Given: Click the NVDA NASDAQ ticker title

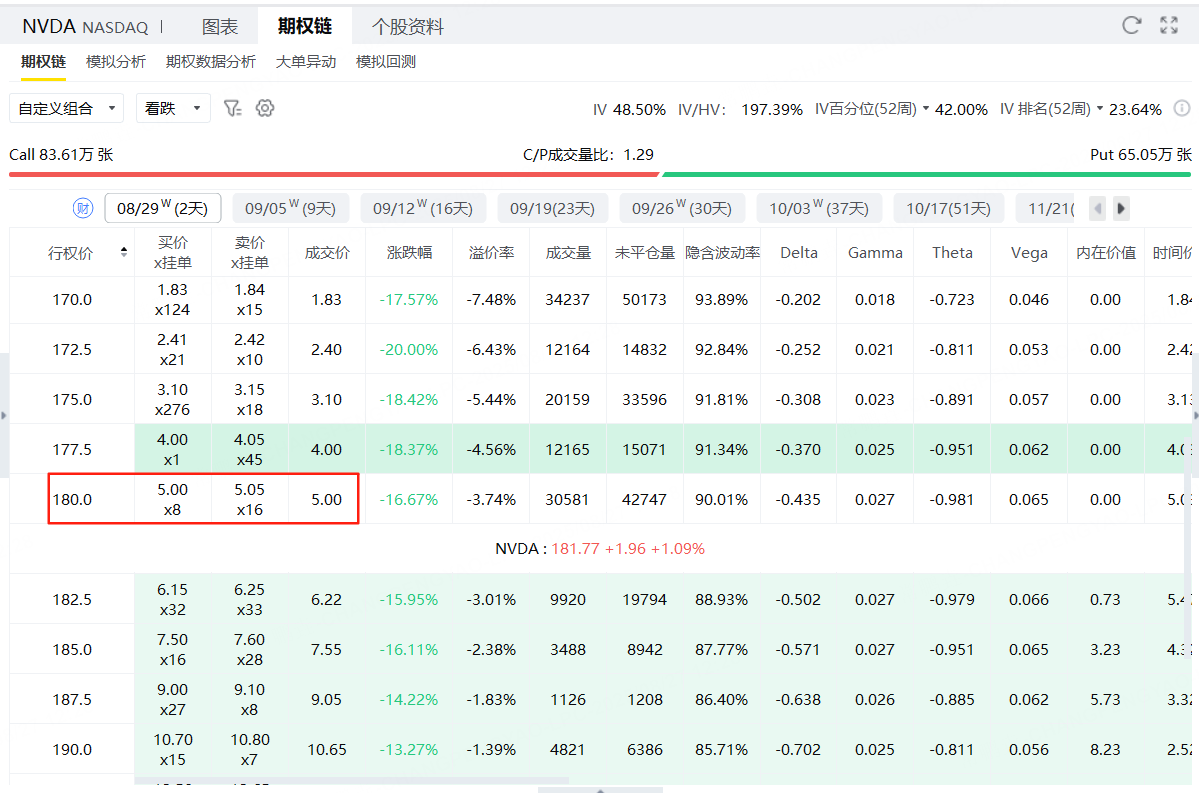Looking at the screenshot, I should [x=85, y=27].
